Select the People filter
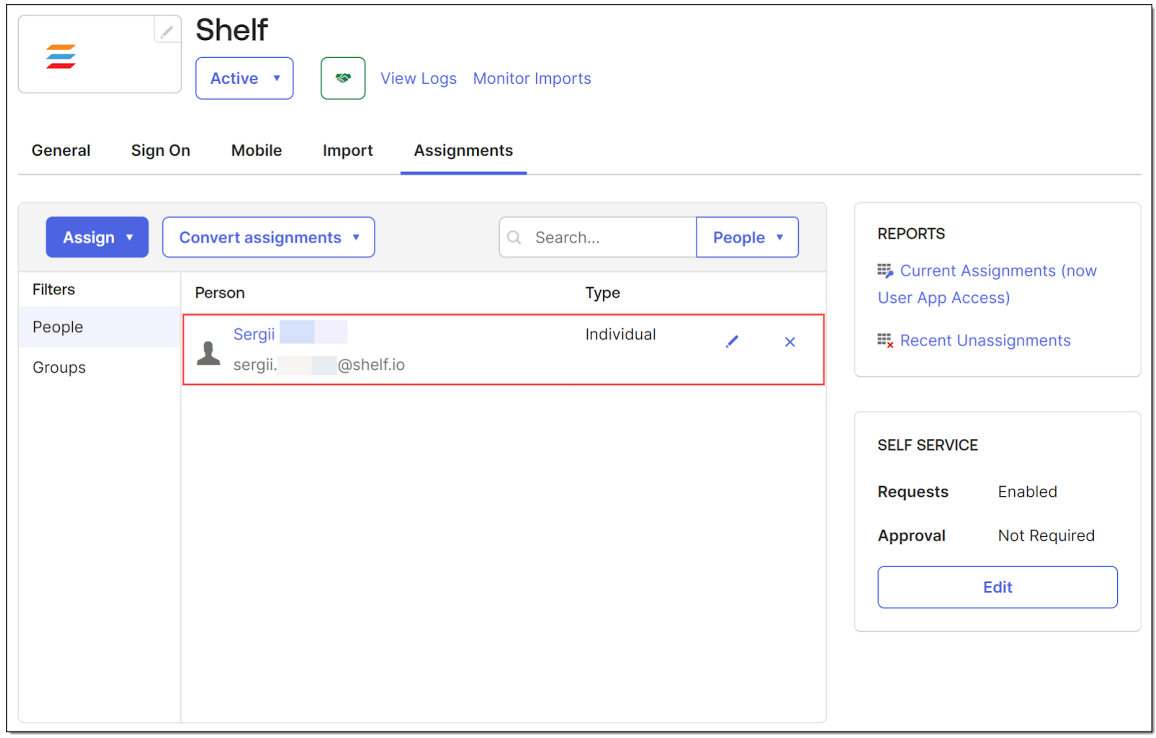1156x738 pixels. [100, 327]
